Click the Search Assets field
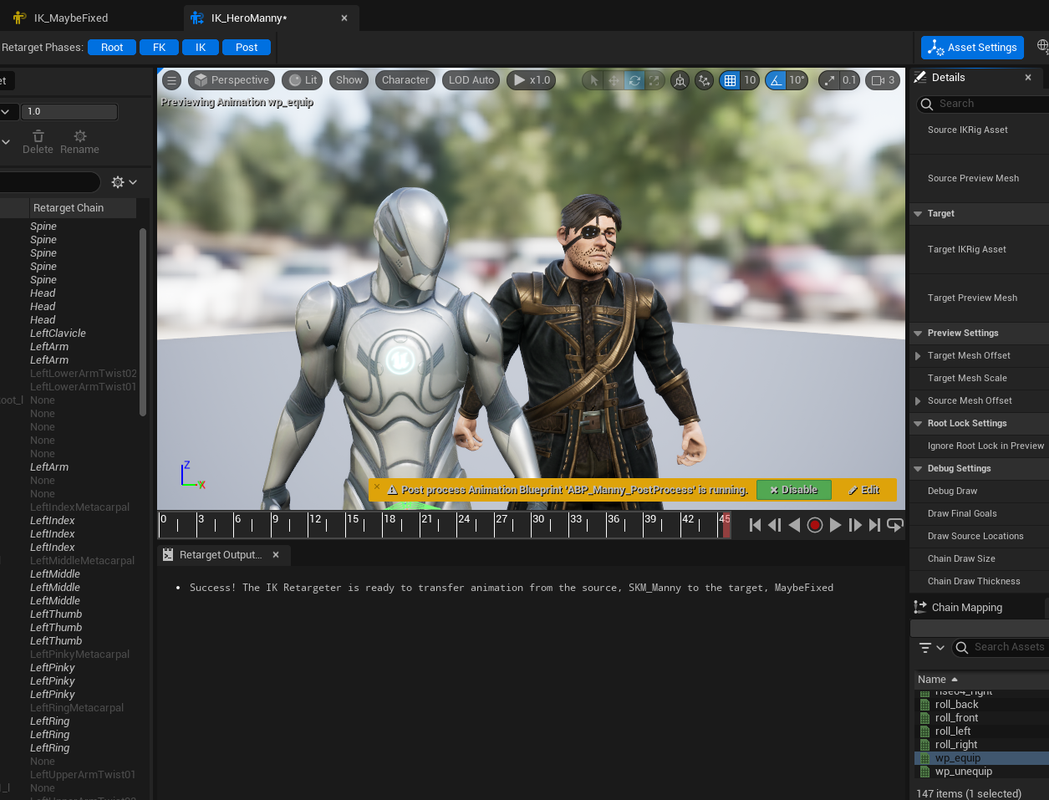Image resolution: width=1049 pixels, height=800 pixels. click(x=1001, y=647)
